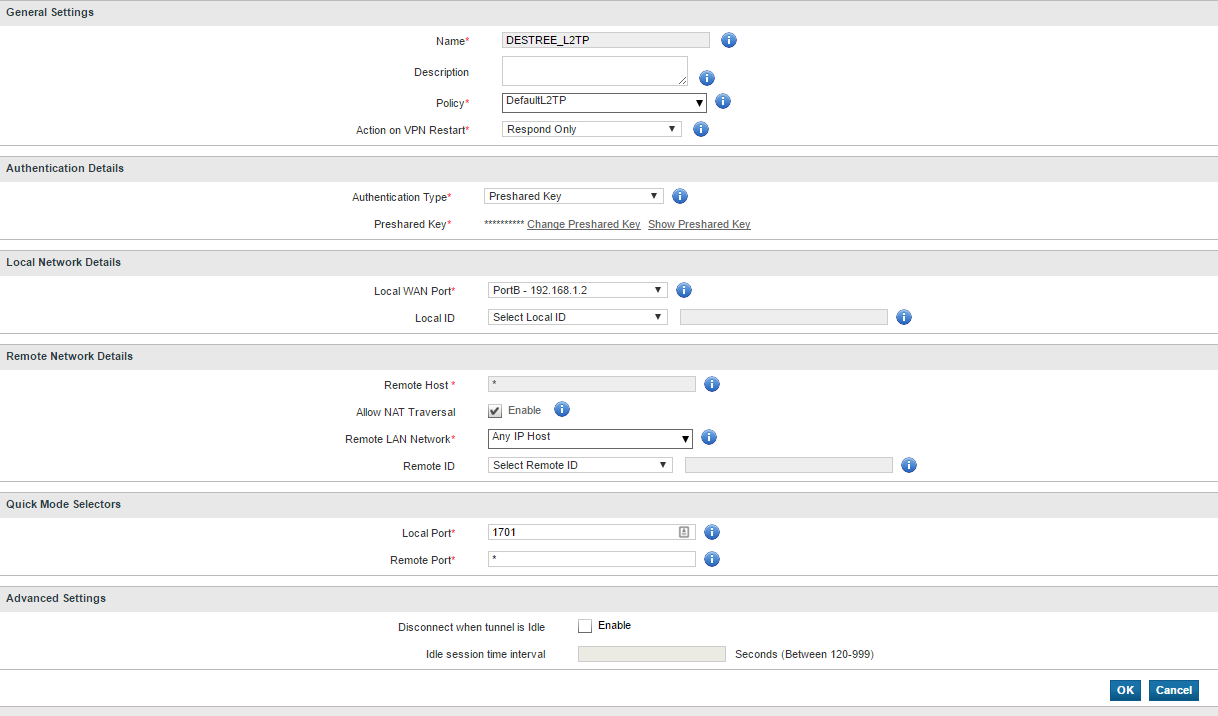This screenshot has height=716, width=1218.
Task: Click the Authentication Details section header
Action: click(x=609, y=168)
